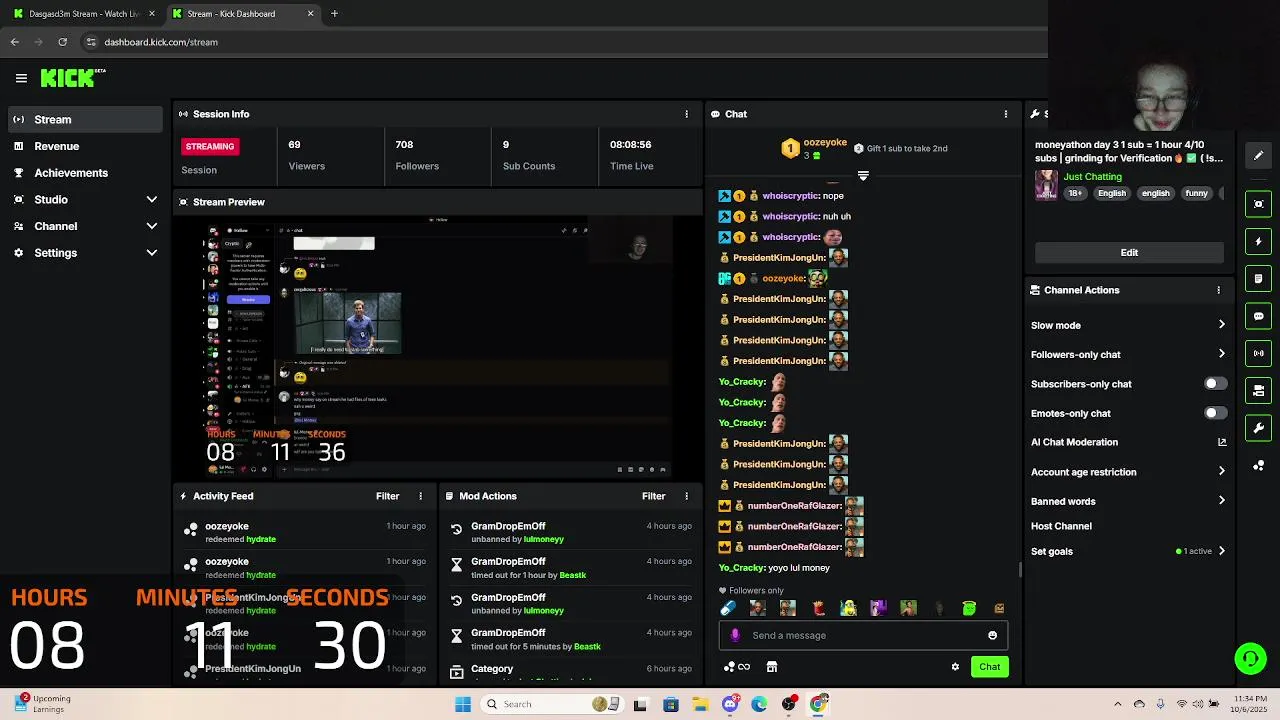This screenshot has height=720, width=1280.
Task: Click the pencil edit icon in sidebar
Action: tap(1259, 155)
